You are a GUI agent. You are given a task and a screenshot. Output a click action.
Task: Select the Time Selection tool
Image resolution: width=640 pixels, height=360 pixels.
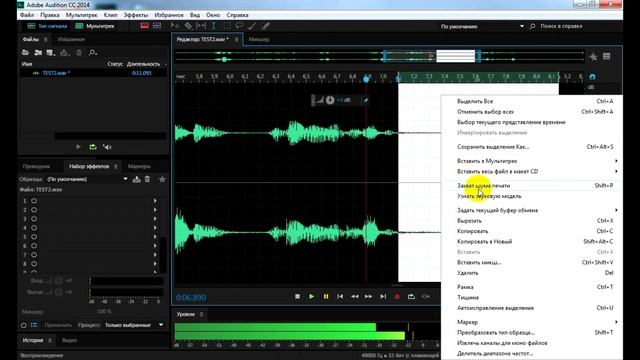tap(213, 26)
